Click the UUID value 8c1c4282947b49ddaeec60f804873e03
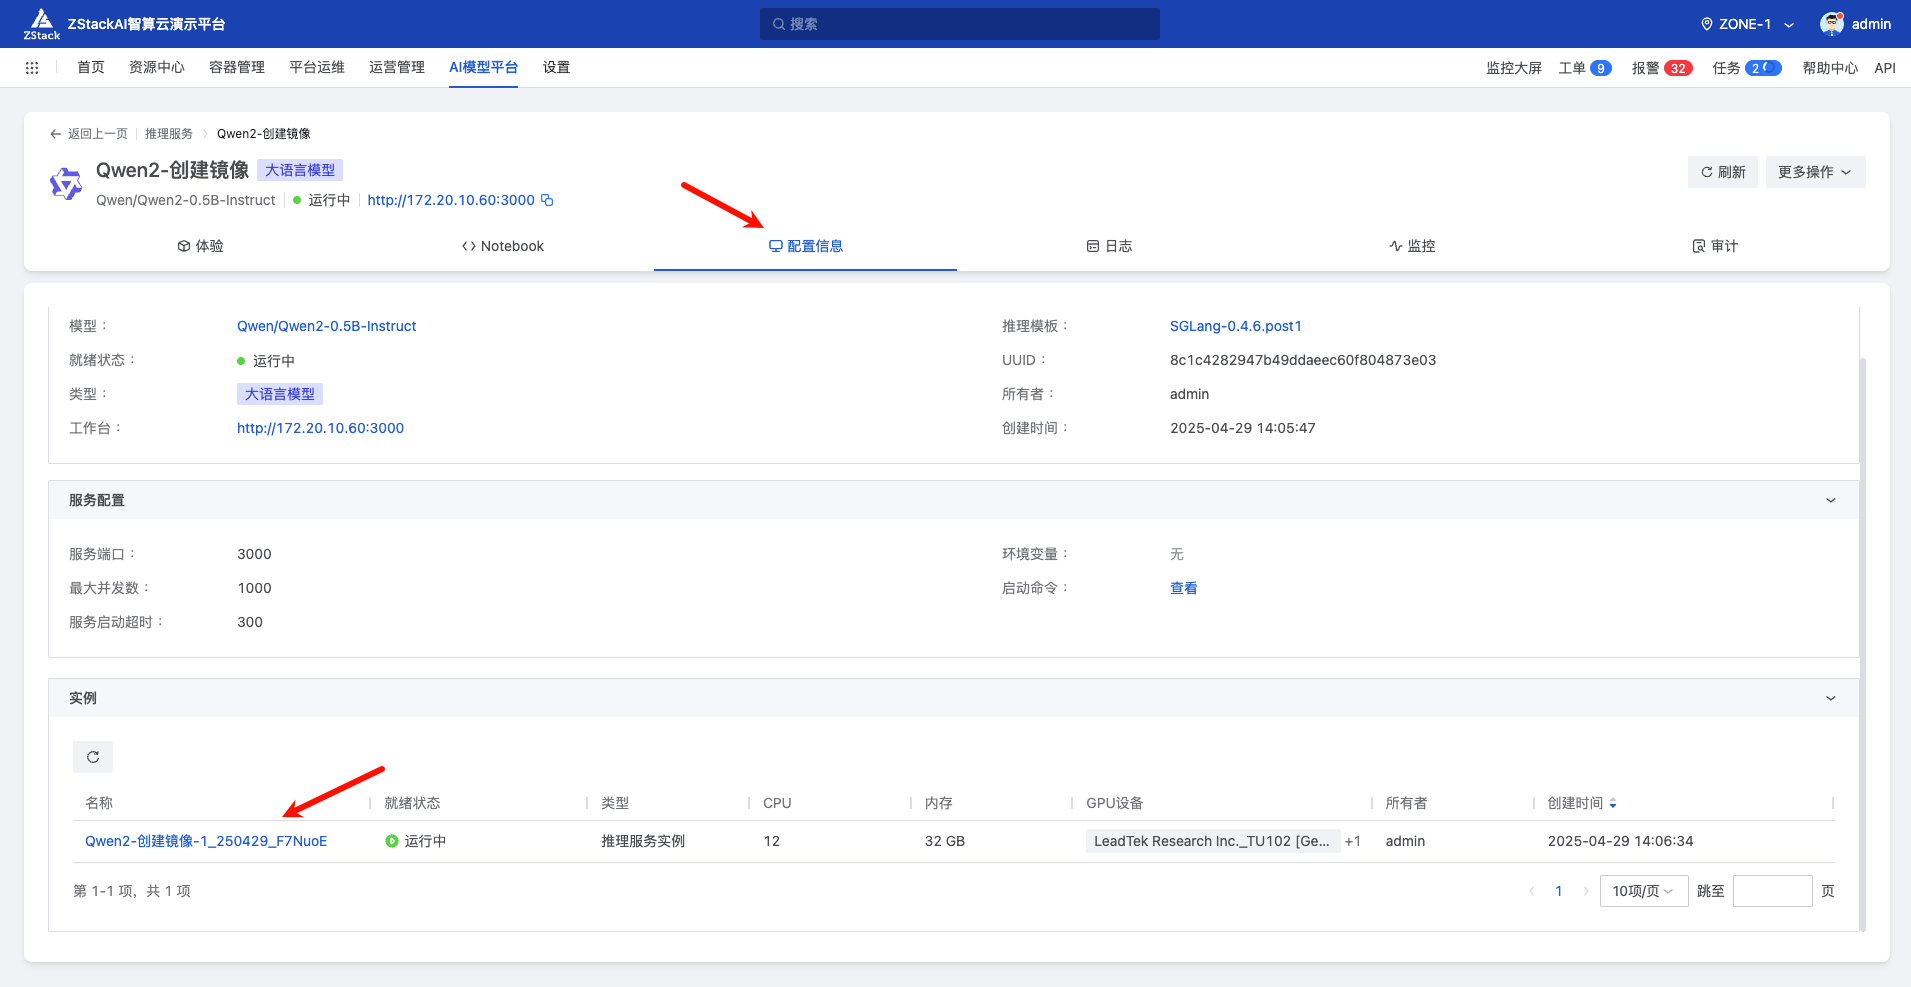This screenshot has height=987, width=1911. (1303, 360)
